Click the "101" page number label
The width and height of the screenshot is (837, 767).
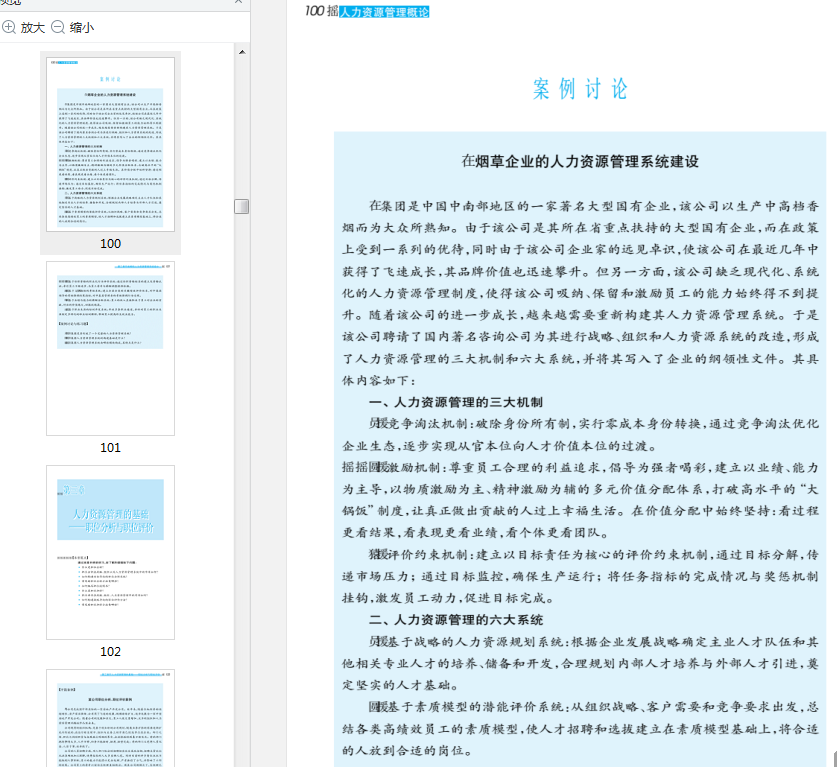click(110, 447)
